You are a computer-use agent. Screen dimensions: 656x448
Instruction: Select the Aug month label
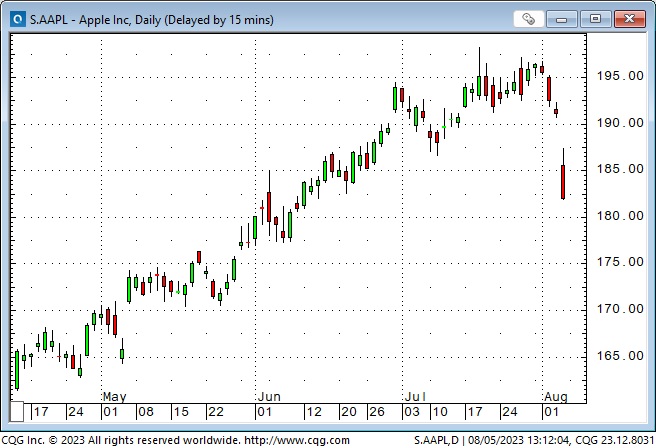click(556, 396)
